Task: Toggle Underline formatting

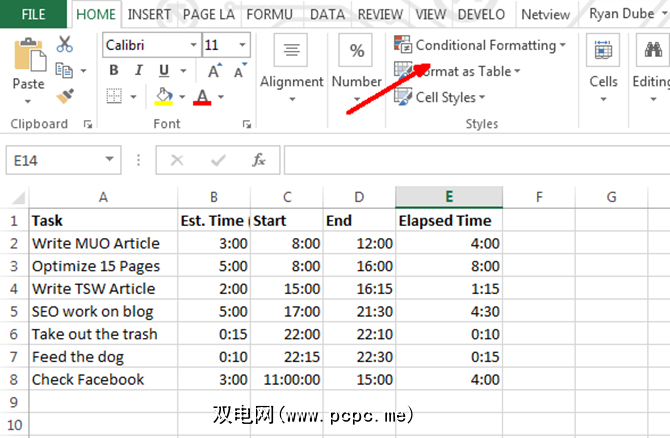Action: [x=164, y=71]
